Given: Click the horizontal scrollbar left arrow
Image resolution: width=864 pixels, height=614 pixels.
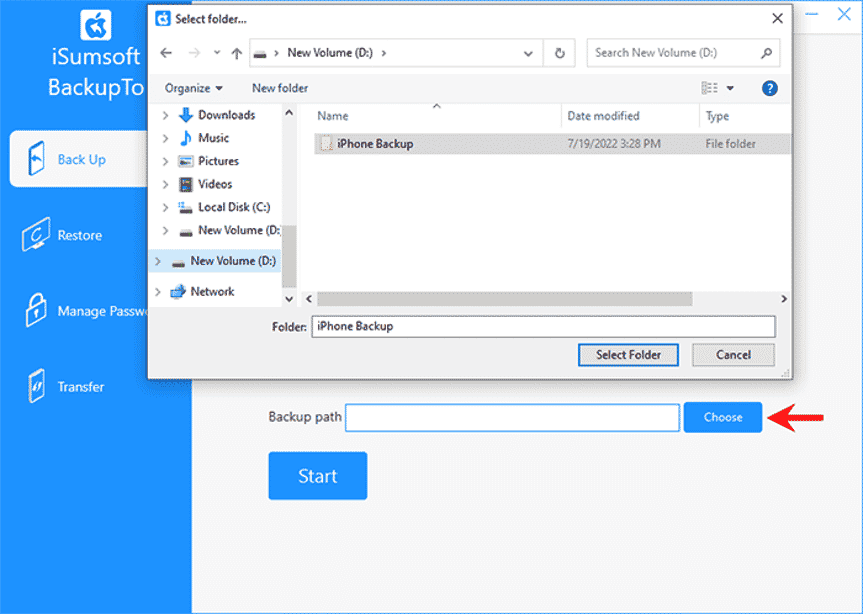Looking at the screenshot, I should [x=309, y=299].
